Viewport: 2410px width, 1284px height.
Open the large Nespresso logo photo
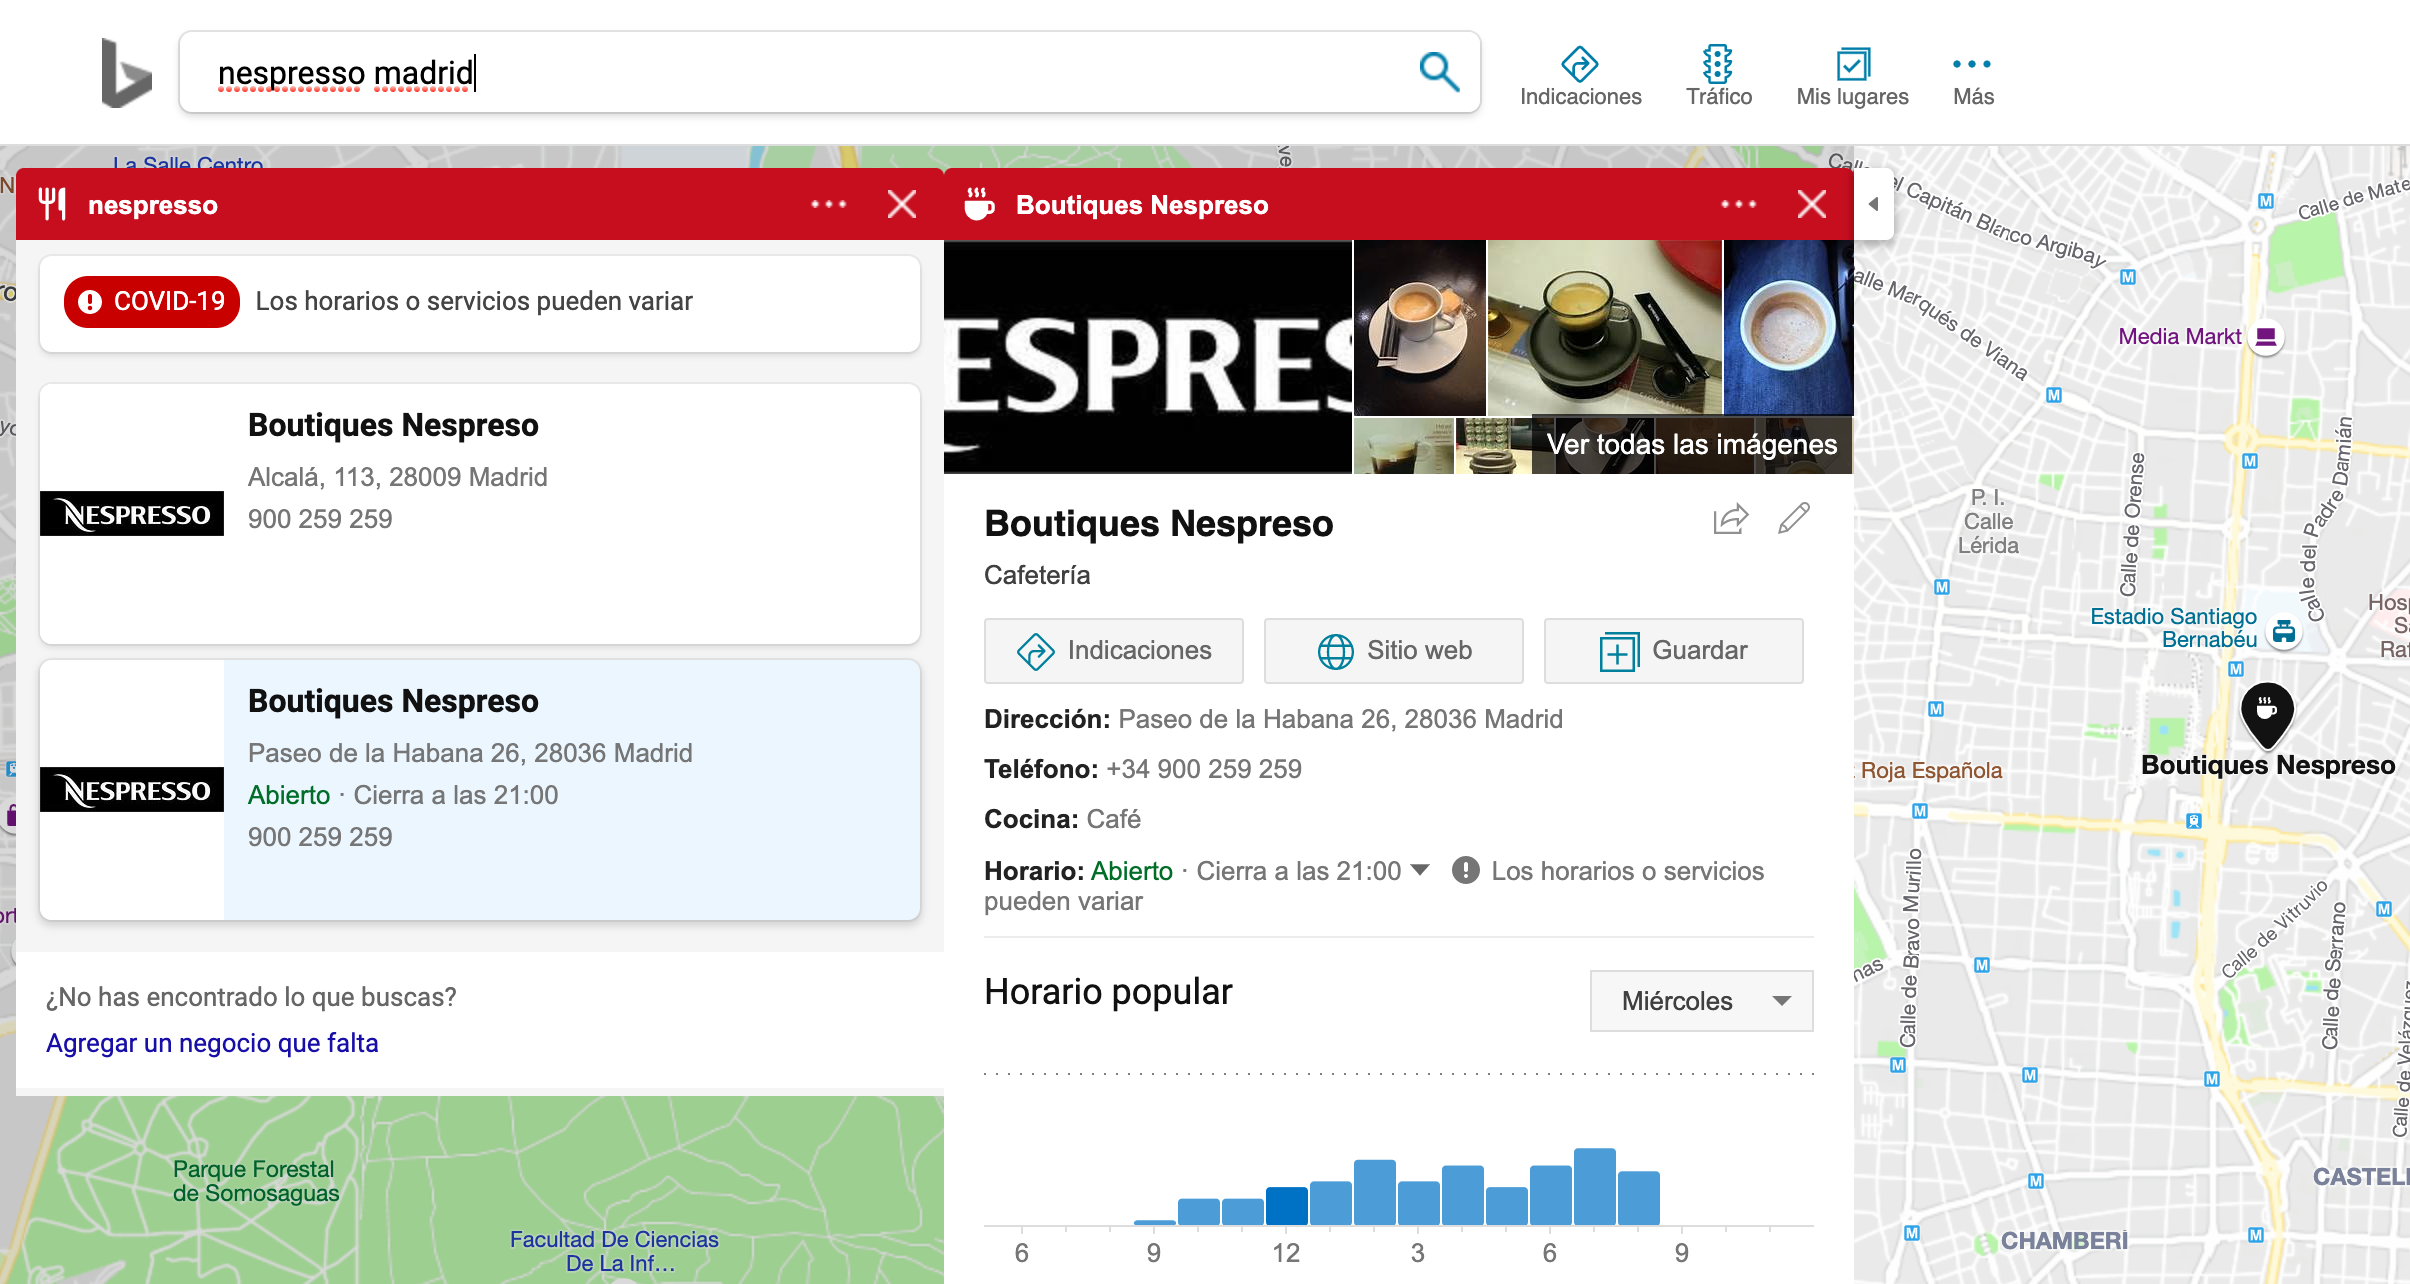tap(1148, 357)
